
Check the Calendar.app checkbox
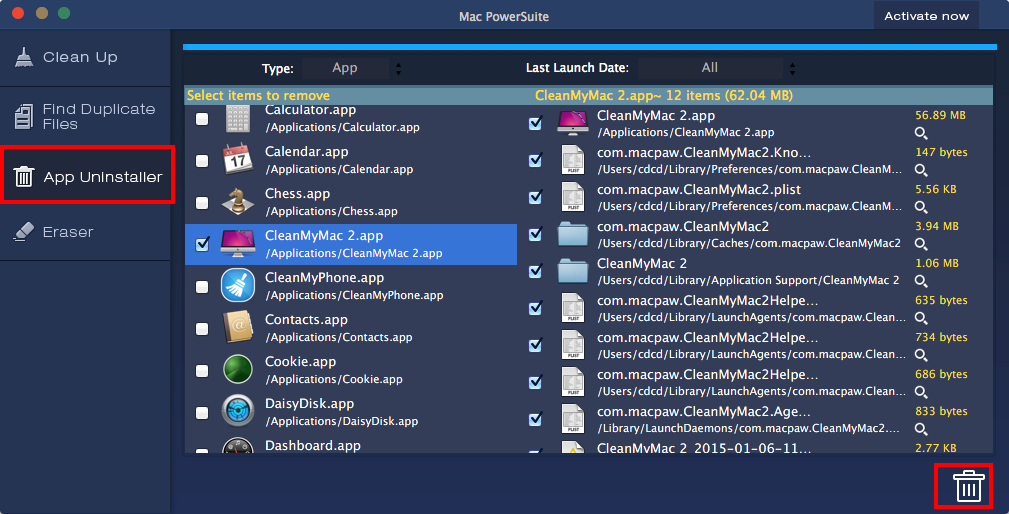[x=202, y=161]
